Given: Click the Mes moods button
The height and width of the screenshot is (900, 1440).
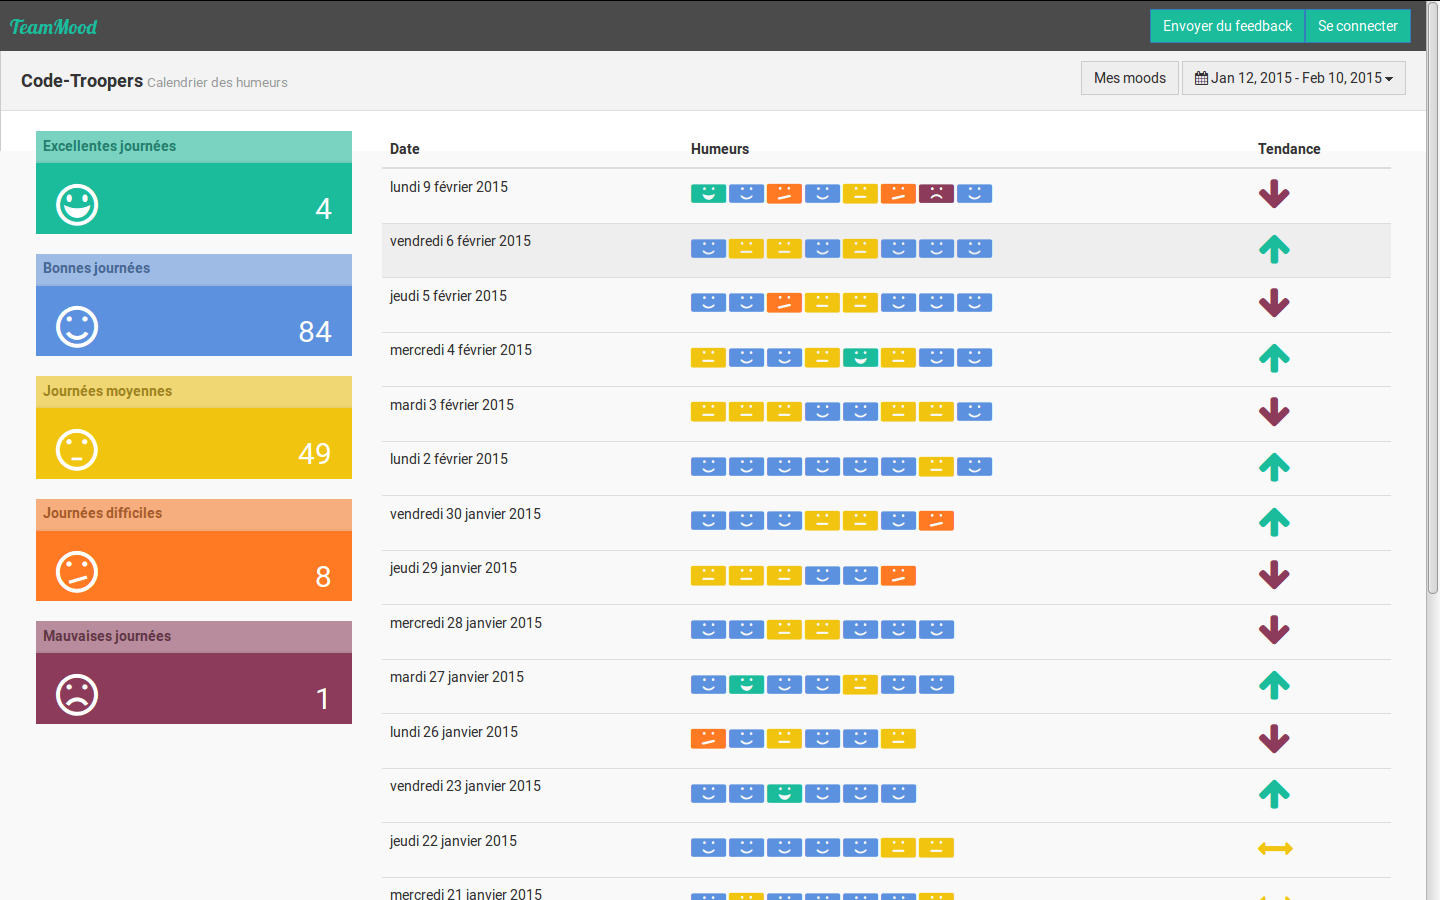Looking at the screenshot, I should click(1129, 78).
